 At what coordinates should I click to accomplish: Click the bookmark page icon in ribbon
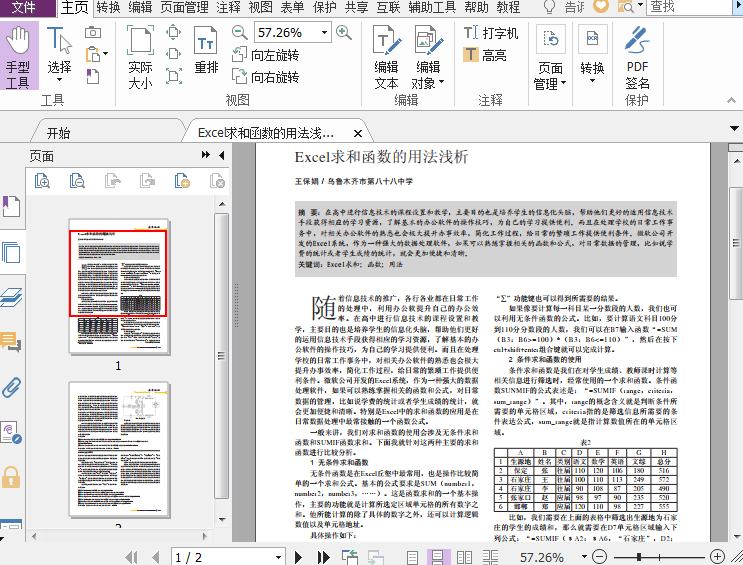pos(93,76)
